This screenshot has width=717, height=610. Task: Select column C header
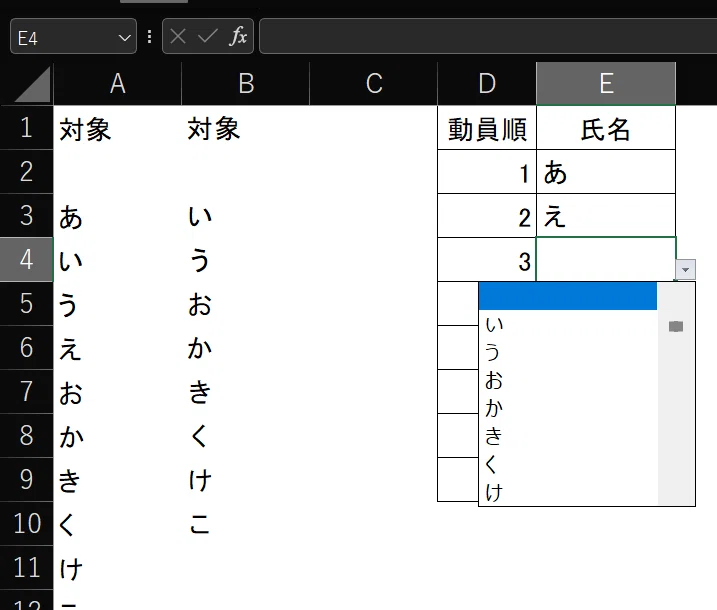tap(374, 84)
